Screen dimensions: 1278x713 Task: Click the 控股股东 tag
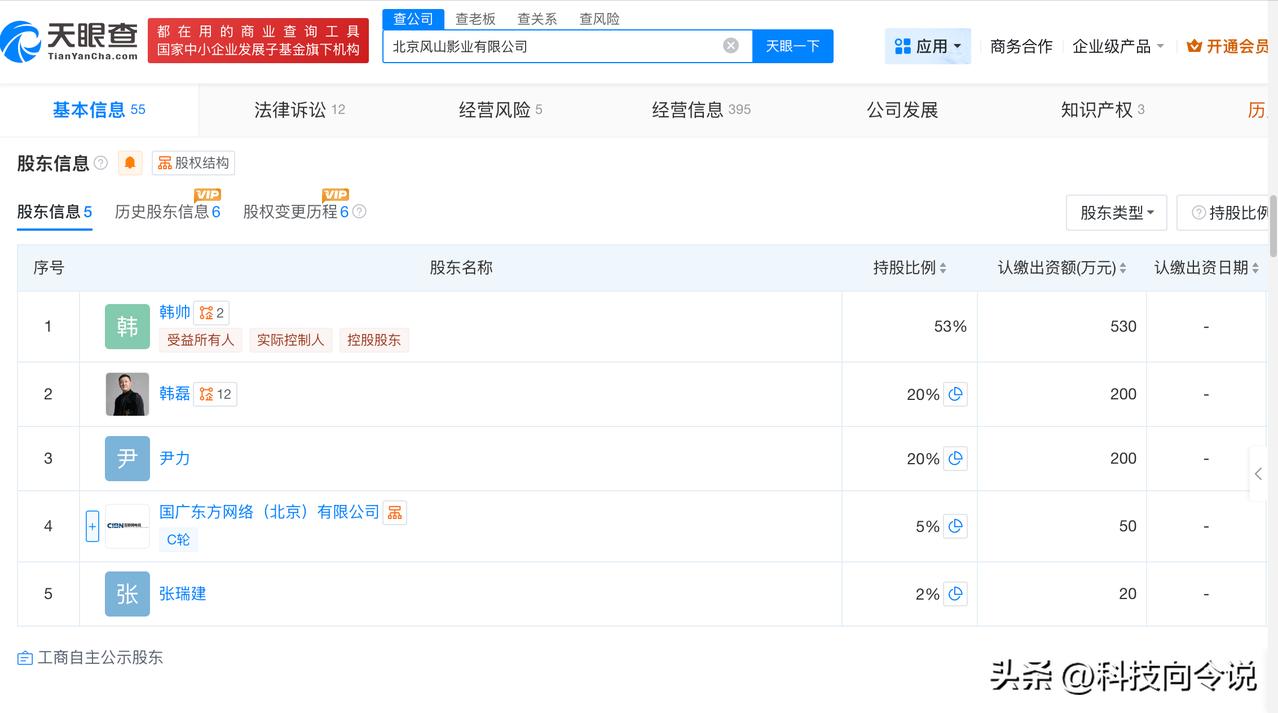(x=374, y=340)
